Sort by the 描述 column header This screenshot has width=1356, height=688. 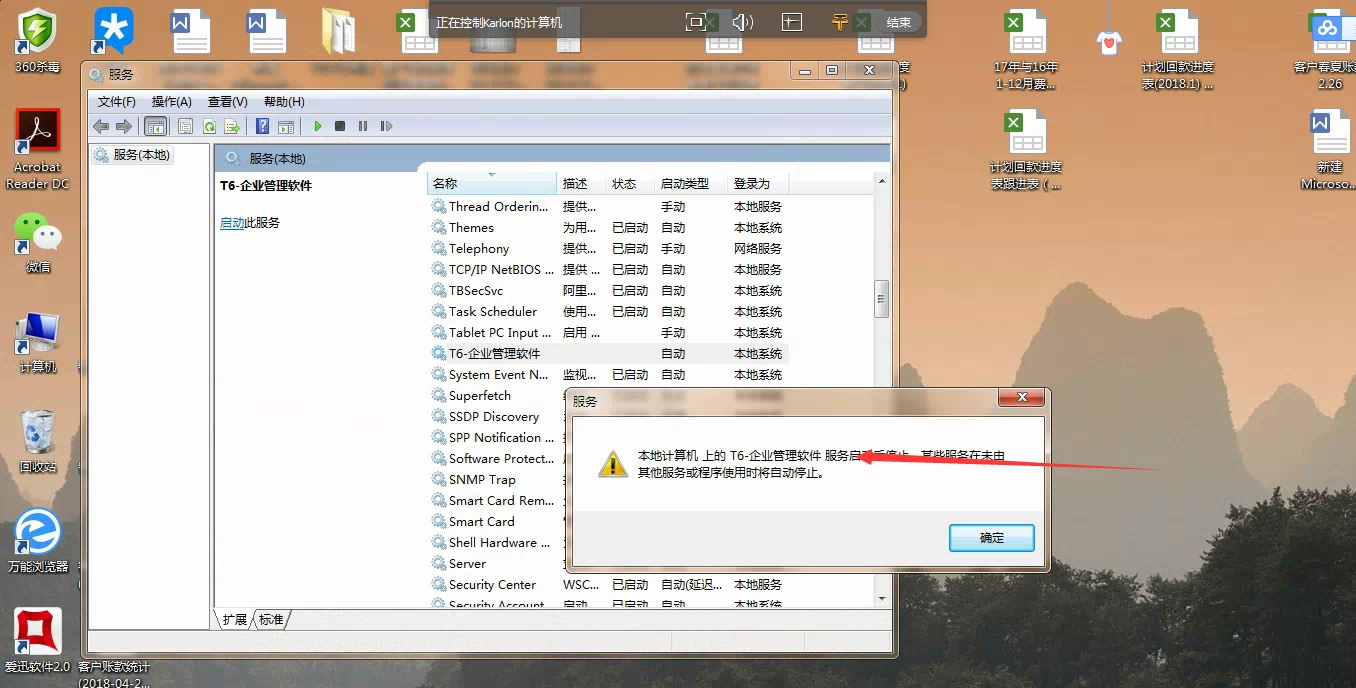(582, 183)
